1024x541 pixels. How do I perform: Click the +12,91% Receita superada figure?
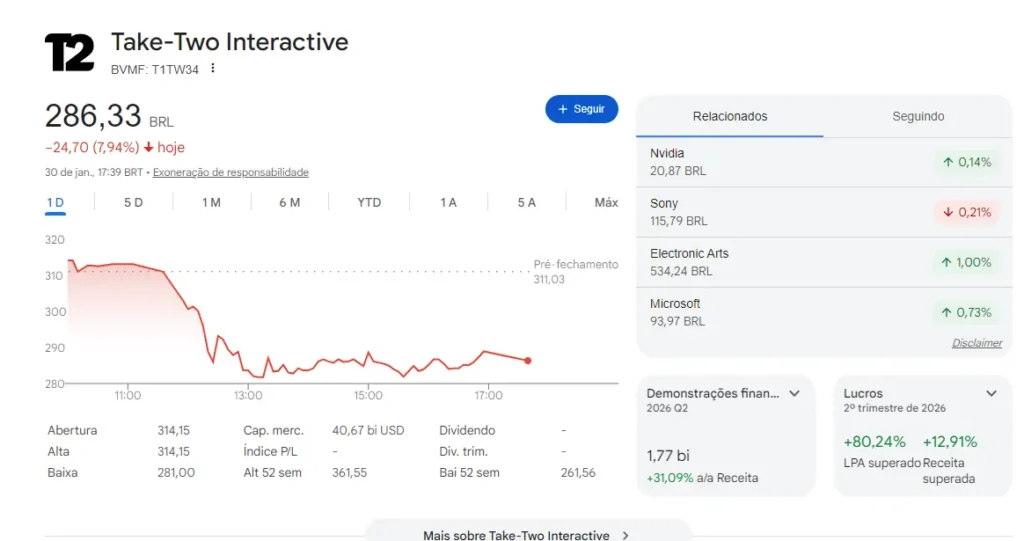coord(950,442)
